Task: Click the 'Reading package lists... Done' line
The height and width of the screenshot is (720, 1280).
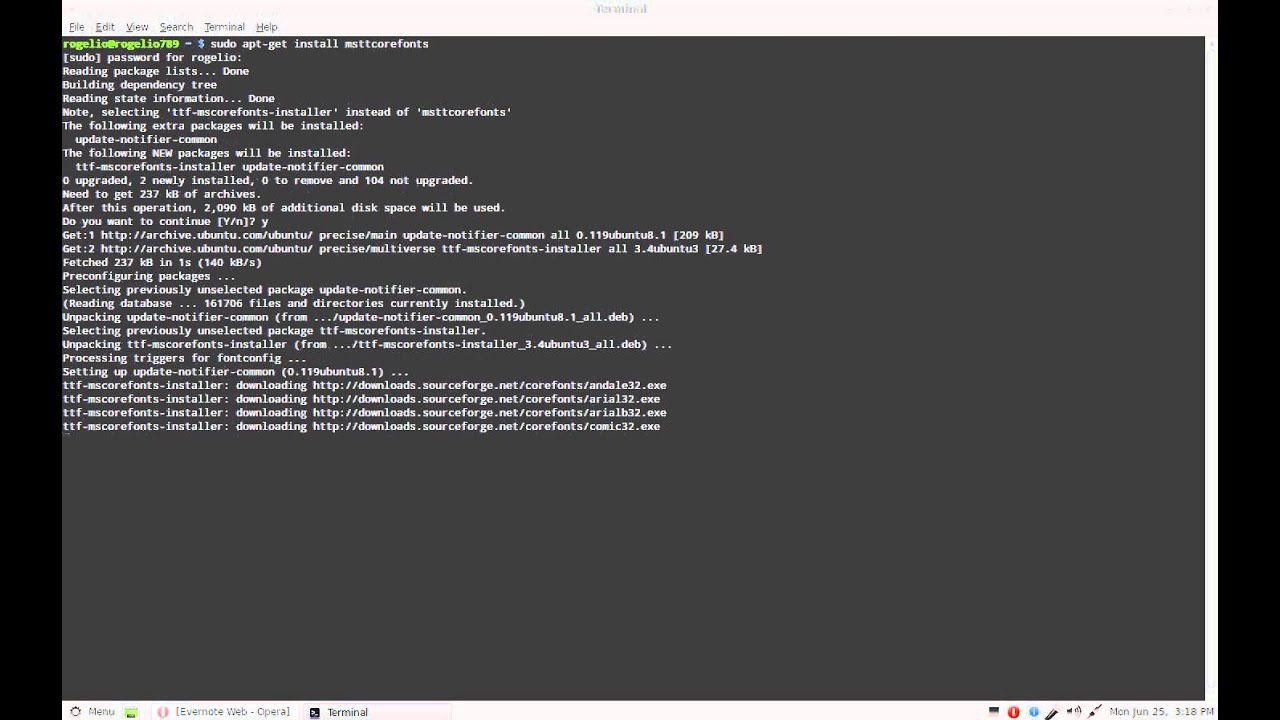Action: (156, 72)
